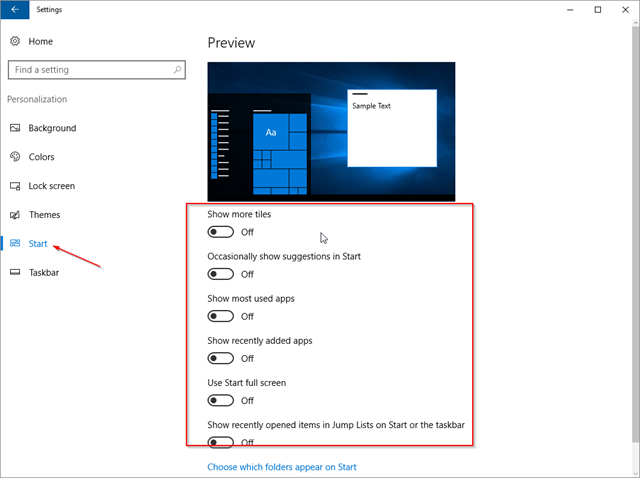Click the Show most used apps label
640x478 pixels.
pos(251,299)
